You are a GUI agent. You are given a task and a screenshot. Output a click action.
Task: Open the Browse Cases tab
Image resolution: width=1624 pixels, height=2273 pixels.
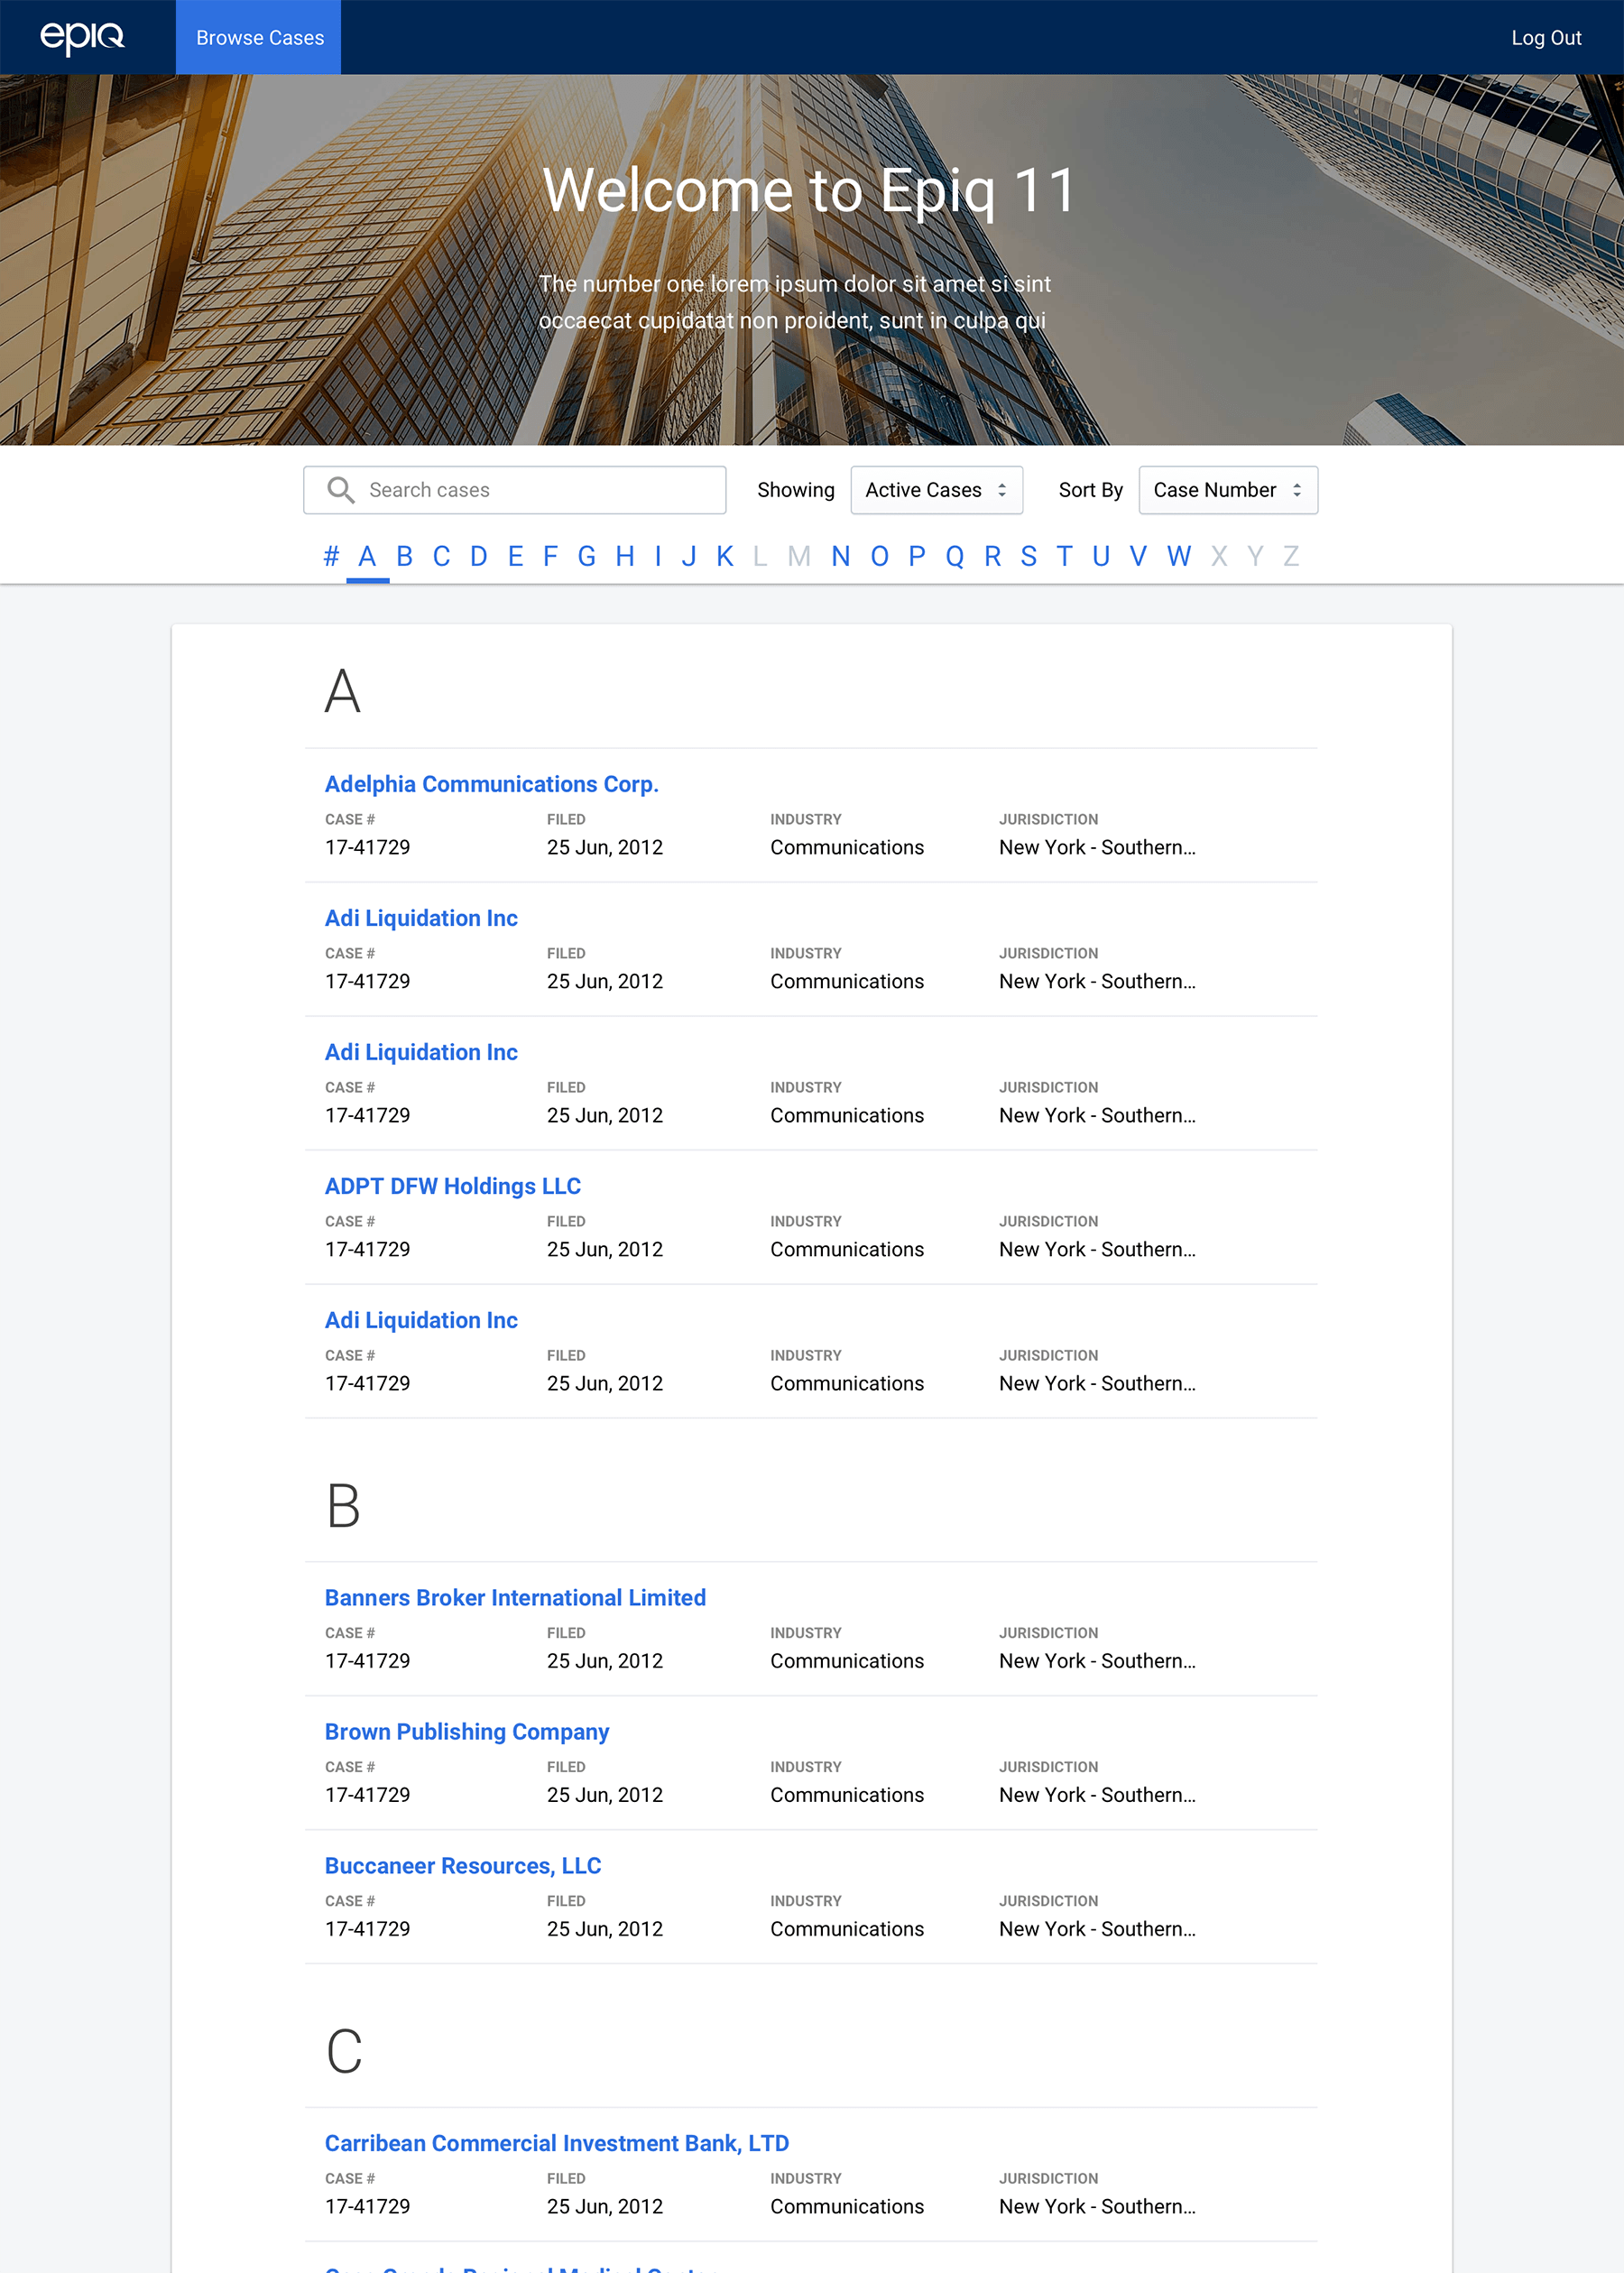[259, 37]
